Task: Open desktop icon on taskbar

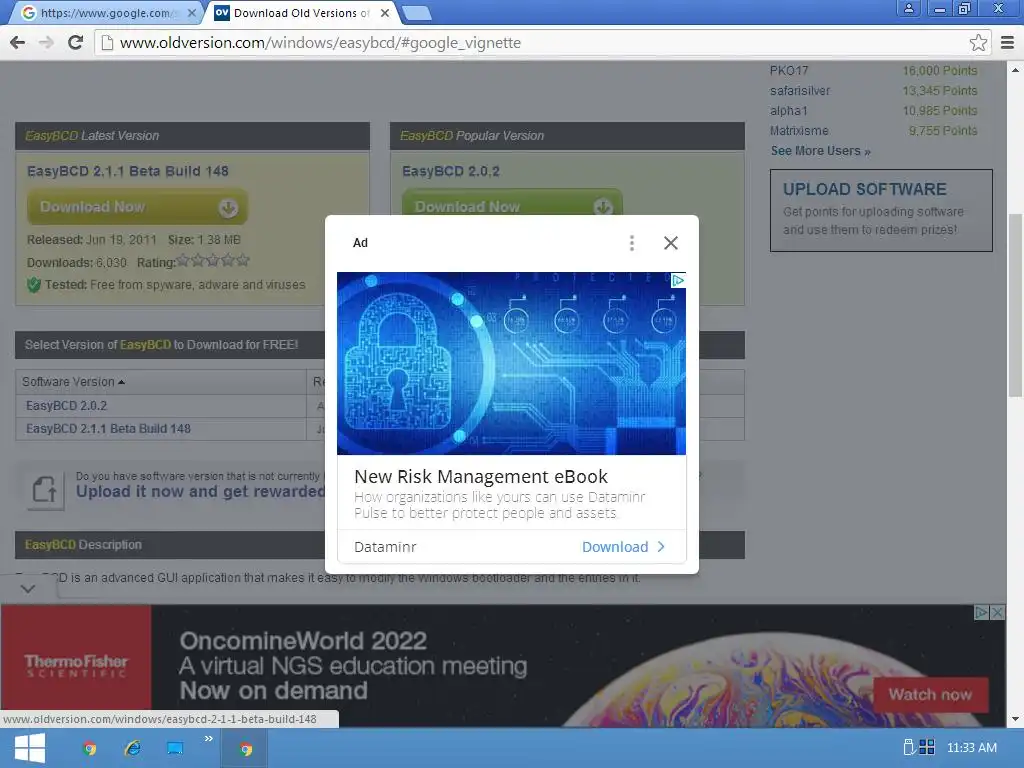Action: (x=175, y=748)
